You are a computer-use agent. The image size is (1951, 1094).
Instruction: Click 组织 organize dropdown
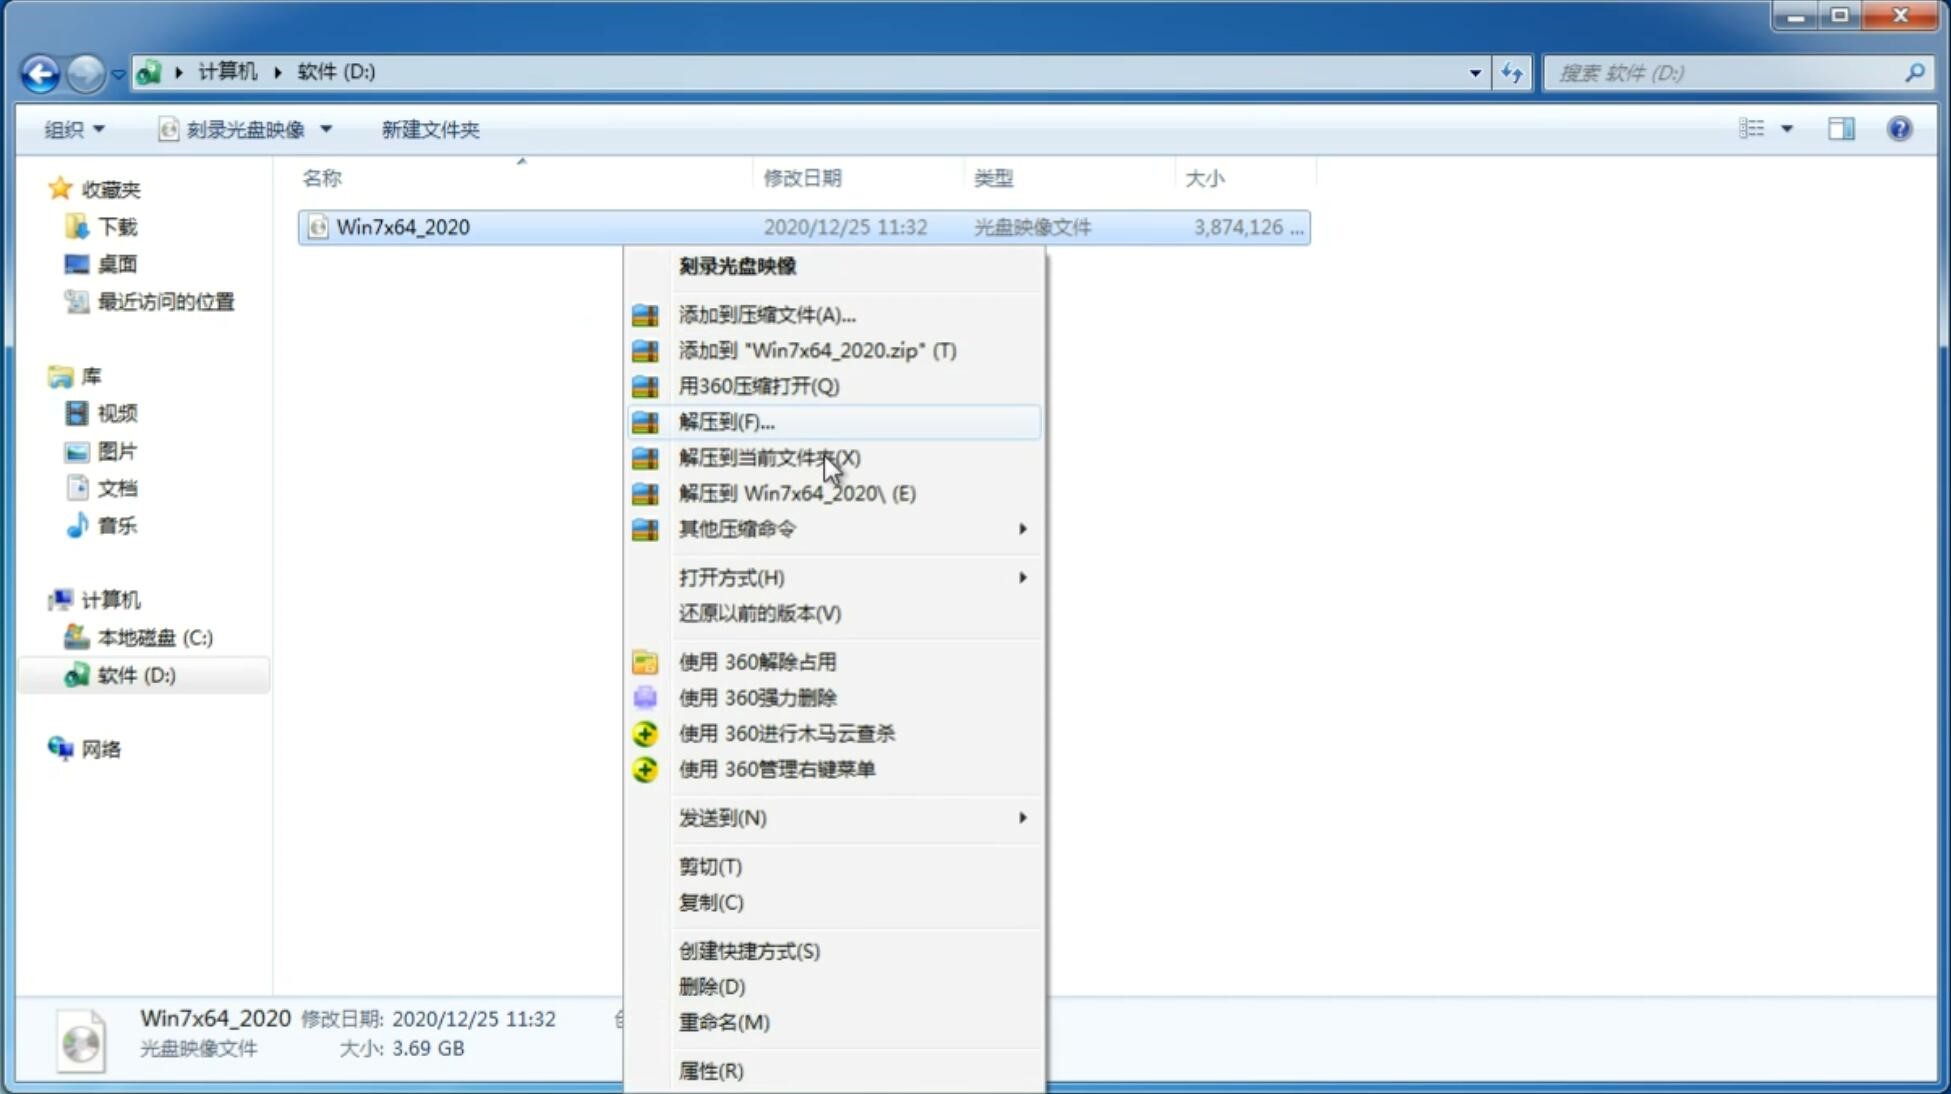click(x=74, y=127)
